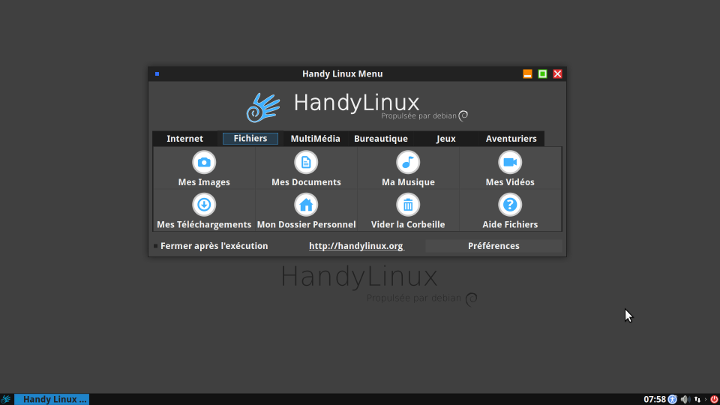This screenshot has height=405, width=720.
Task: Open Mon Dossier Personnel home folder
Action: click(306, 211)
